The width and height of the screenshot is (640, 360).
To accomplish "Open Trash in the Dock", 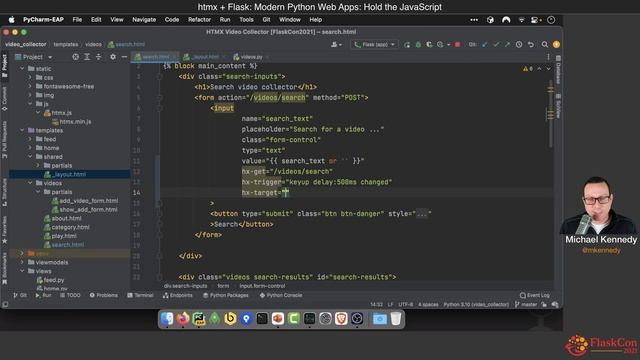I will 396,319.
